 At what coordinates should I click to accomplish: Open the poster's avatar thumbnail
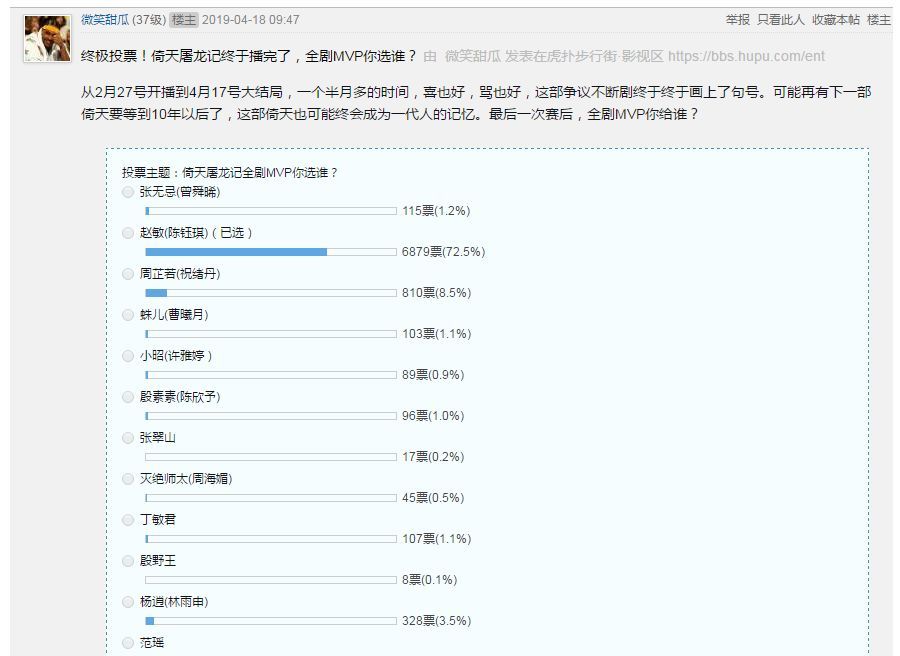48,38
